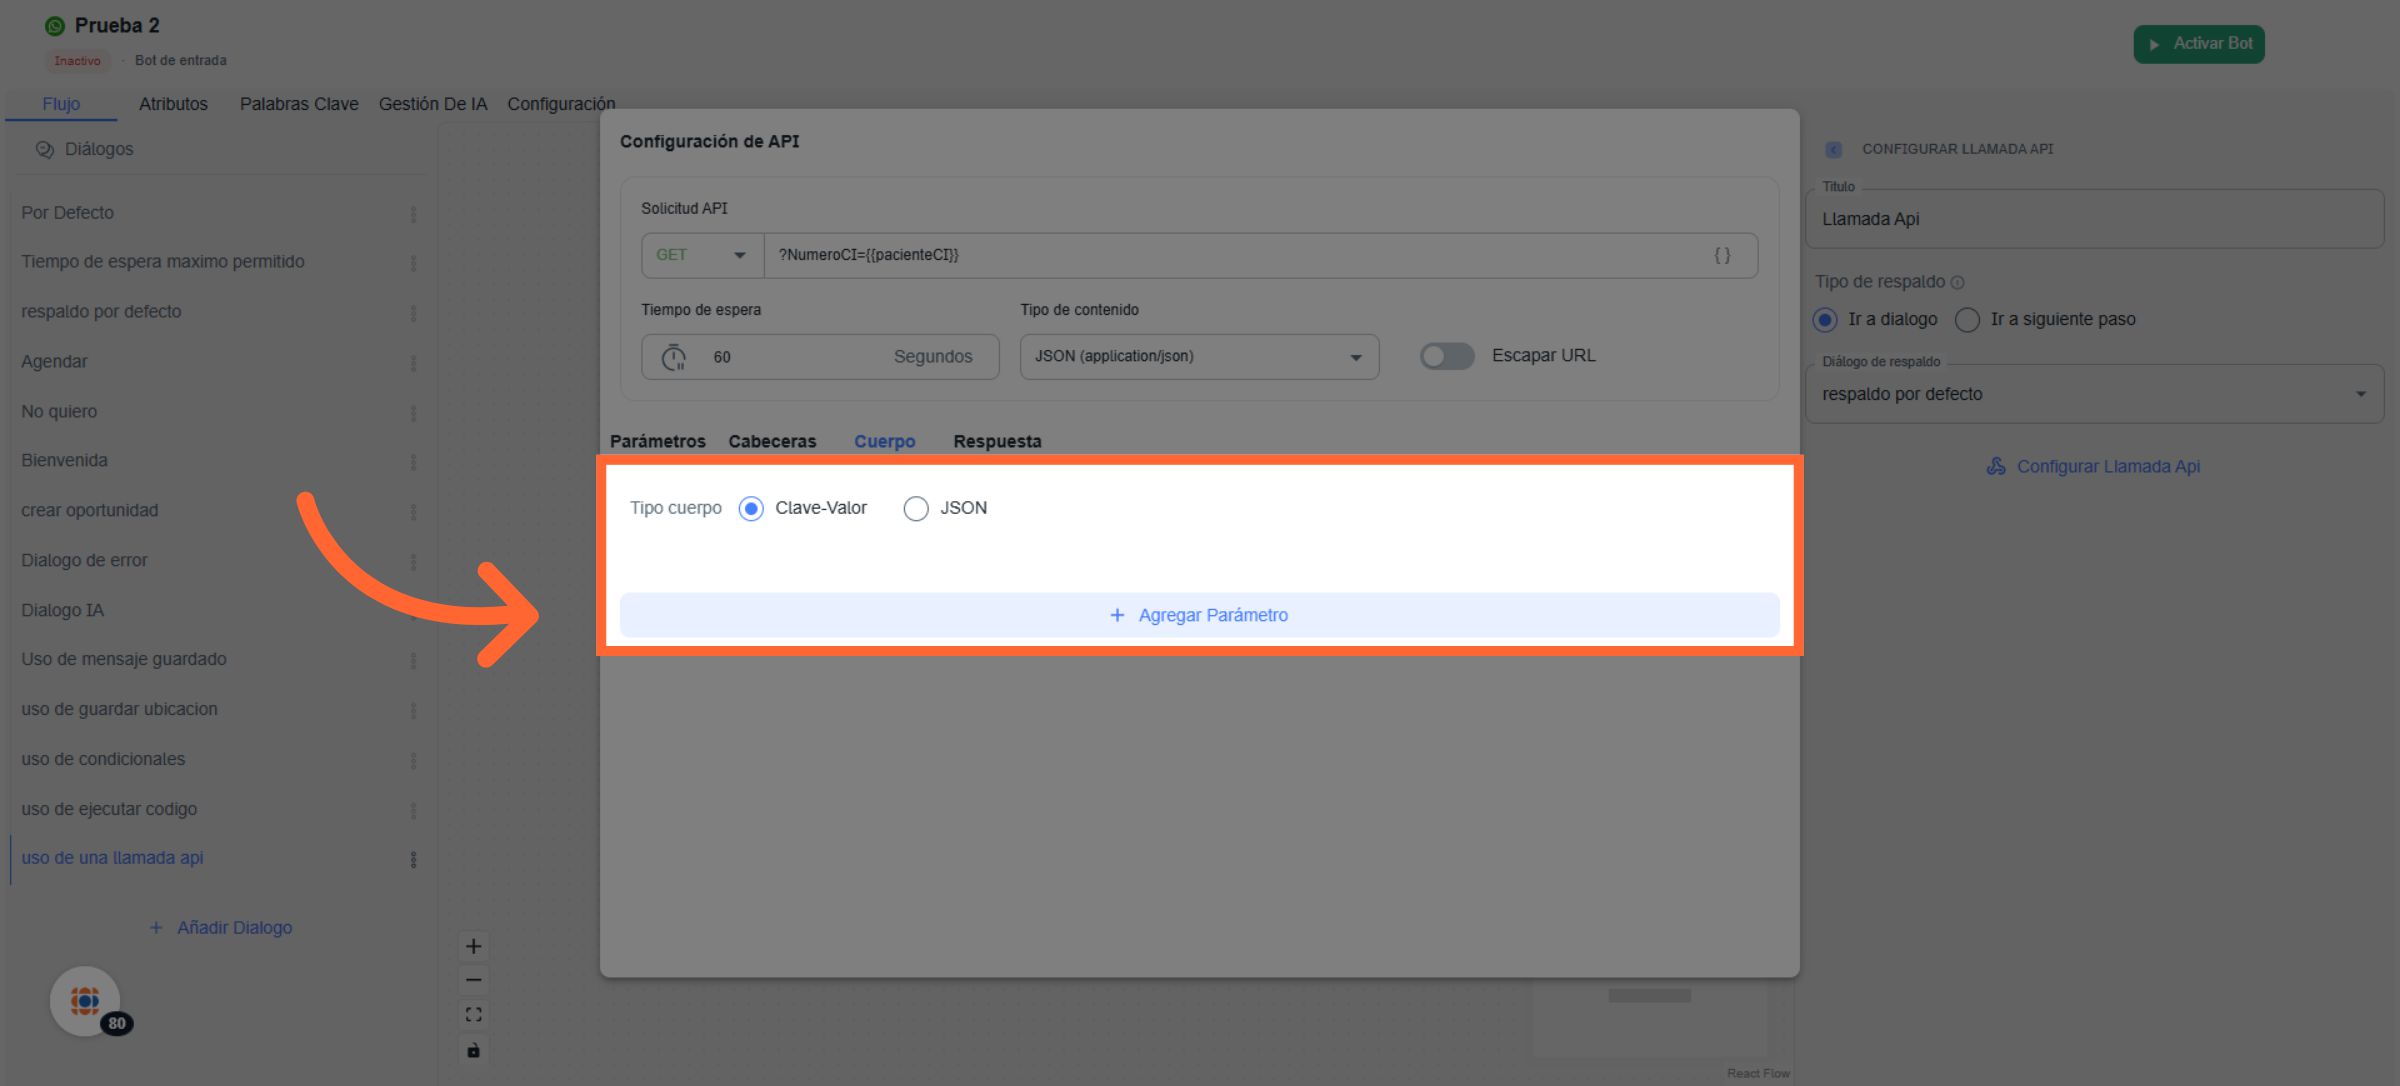Click back arrow beside Configurar Llamada API
Image resolution: width=2400 pixels, height=1086 pixels.
(1833, 149)
